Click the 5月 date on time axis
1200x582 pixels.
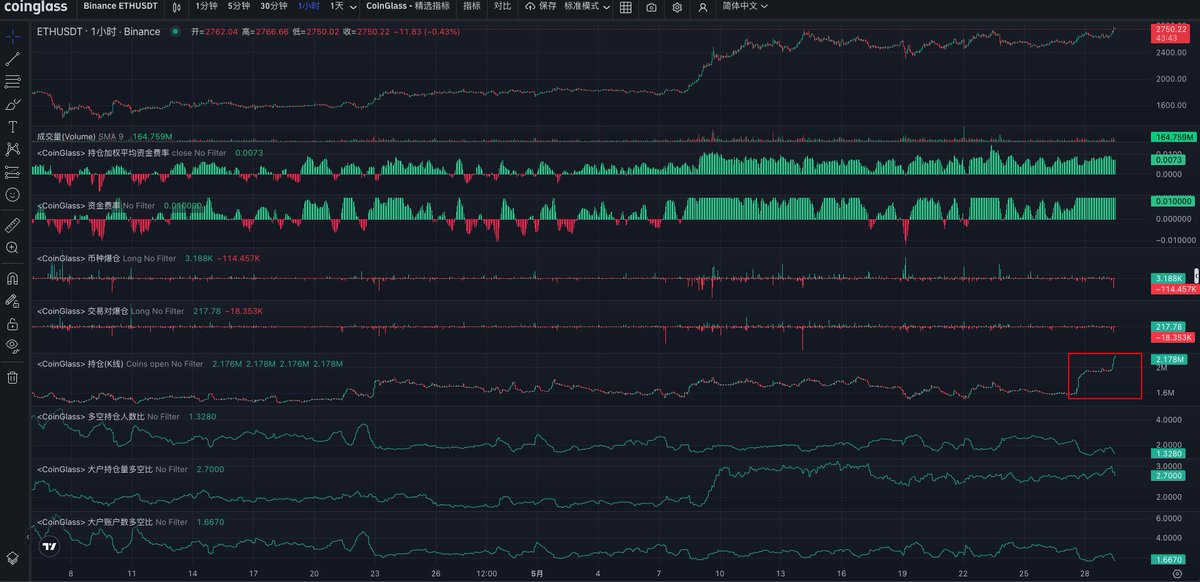tap(537, 574)
